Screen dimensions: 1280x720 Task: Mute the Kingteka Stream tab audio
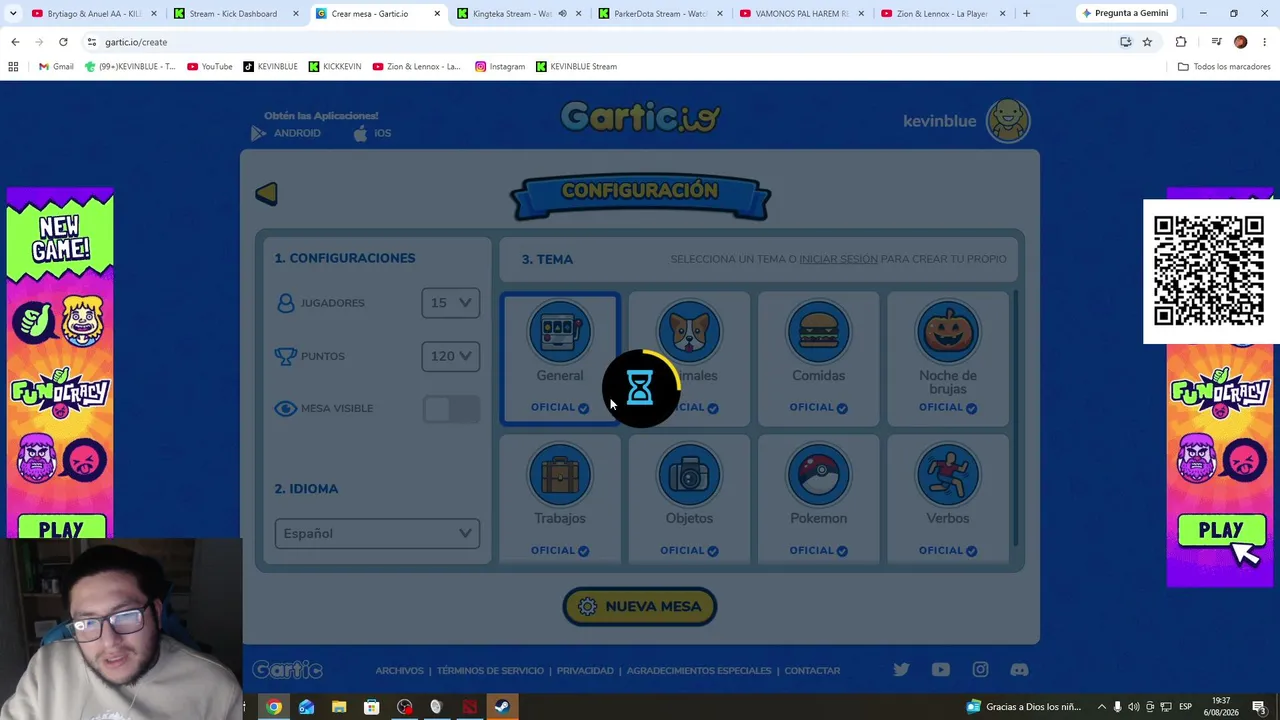coord(562,14)
